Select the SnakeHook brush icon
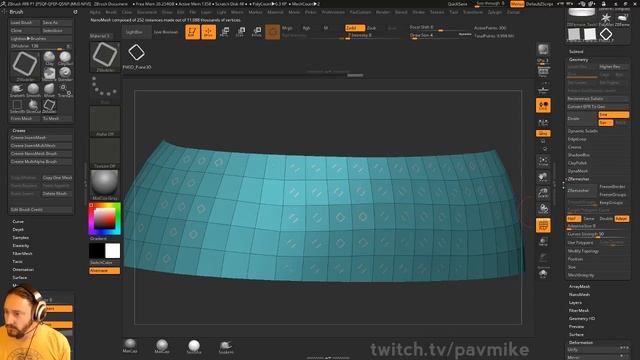640x360 pixels. coord(17,89)
